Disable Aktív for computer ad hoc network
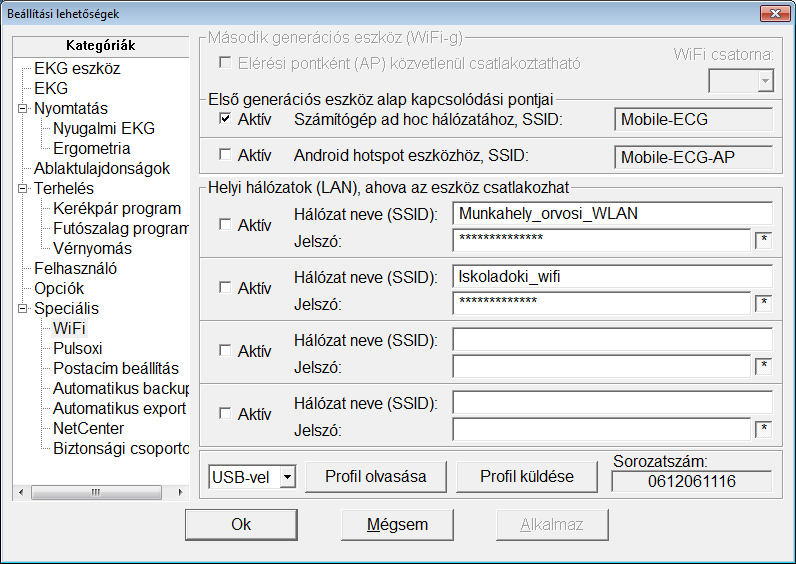 (x=225, y=119)
